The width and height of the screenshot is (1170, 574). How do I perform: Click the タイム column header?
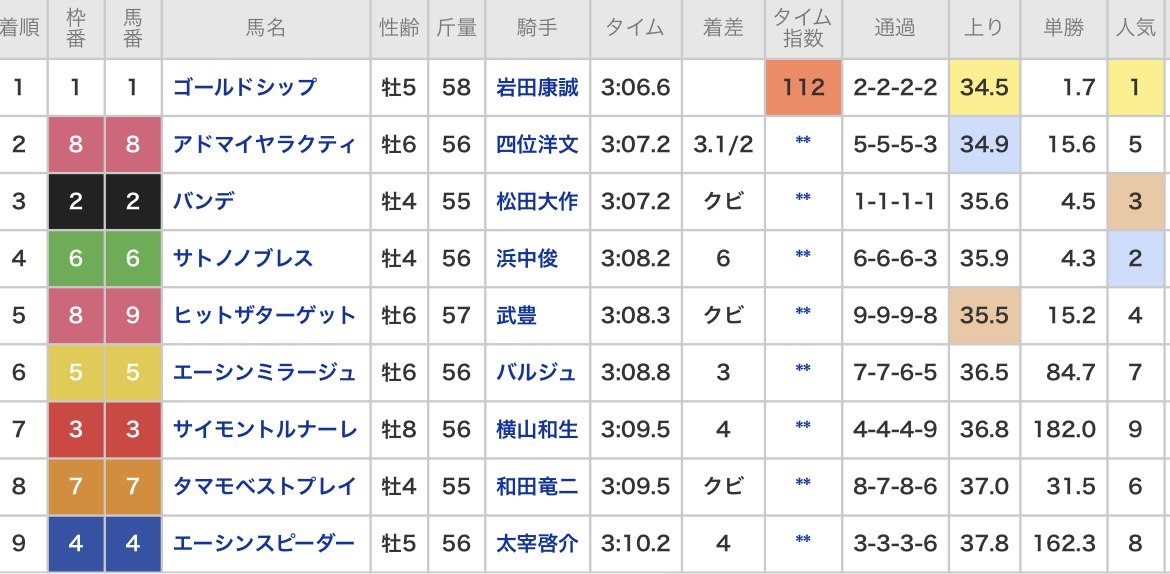[636, 29]
